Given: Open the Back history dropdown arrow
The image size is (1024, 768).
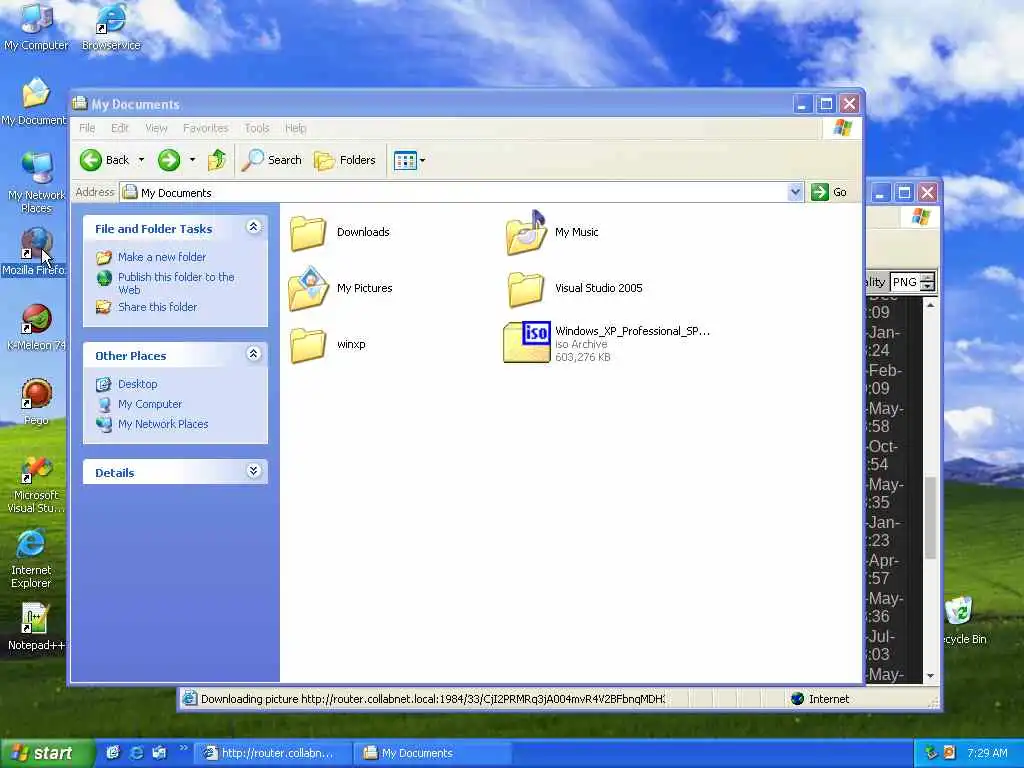Looking at the screenshot, I should coord(141,160).
